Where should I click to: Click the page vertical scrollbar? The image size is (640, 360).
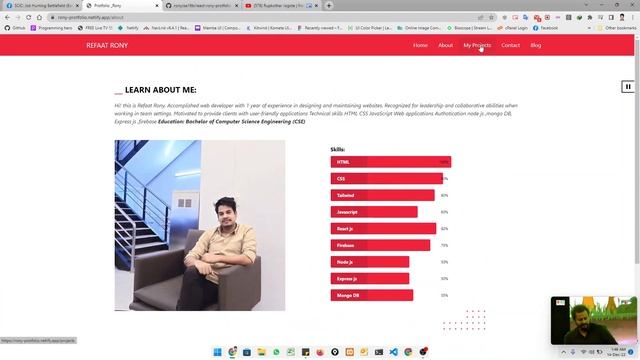(637, 151)
